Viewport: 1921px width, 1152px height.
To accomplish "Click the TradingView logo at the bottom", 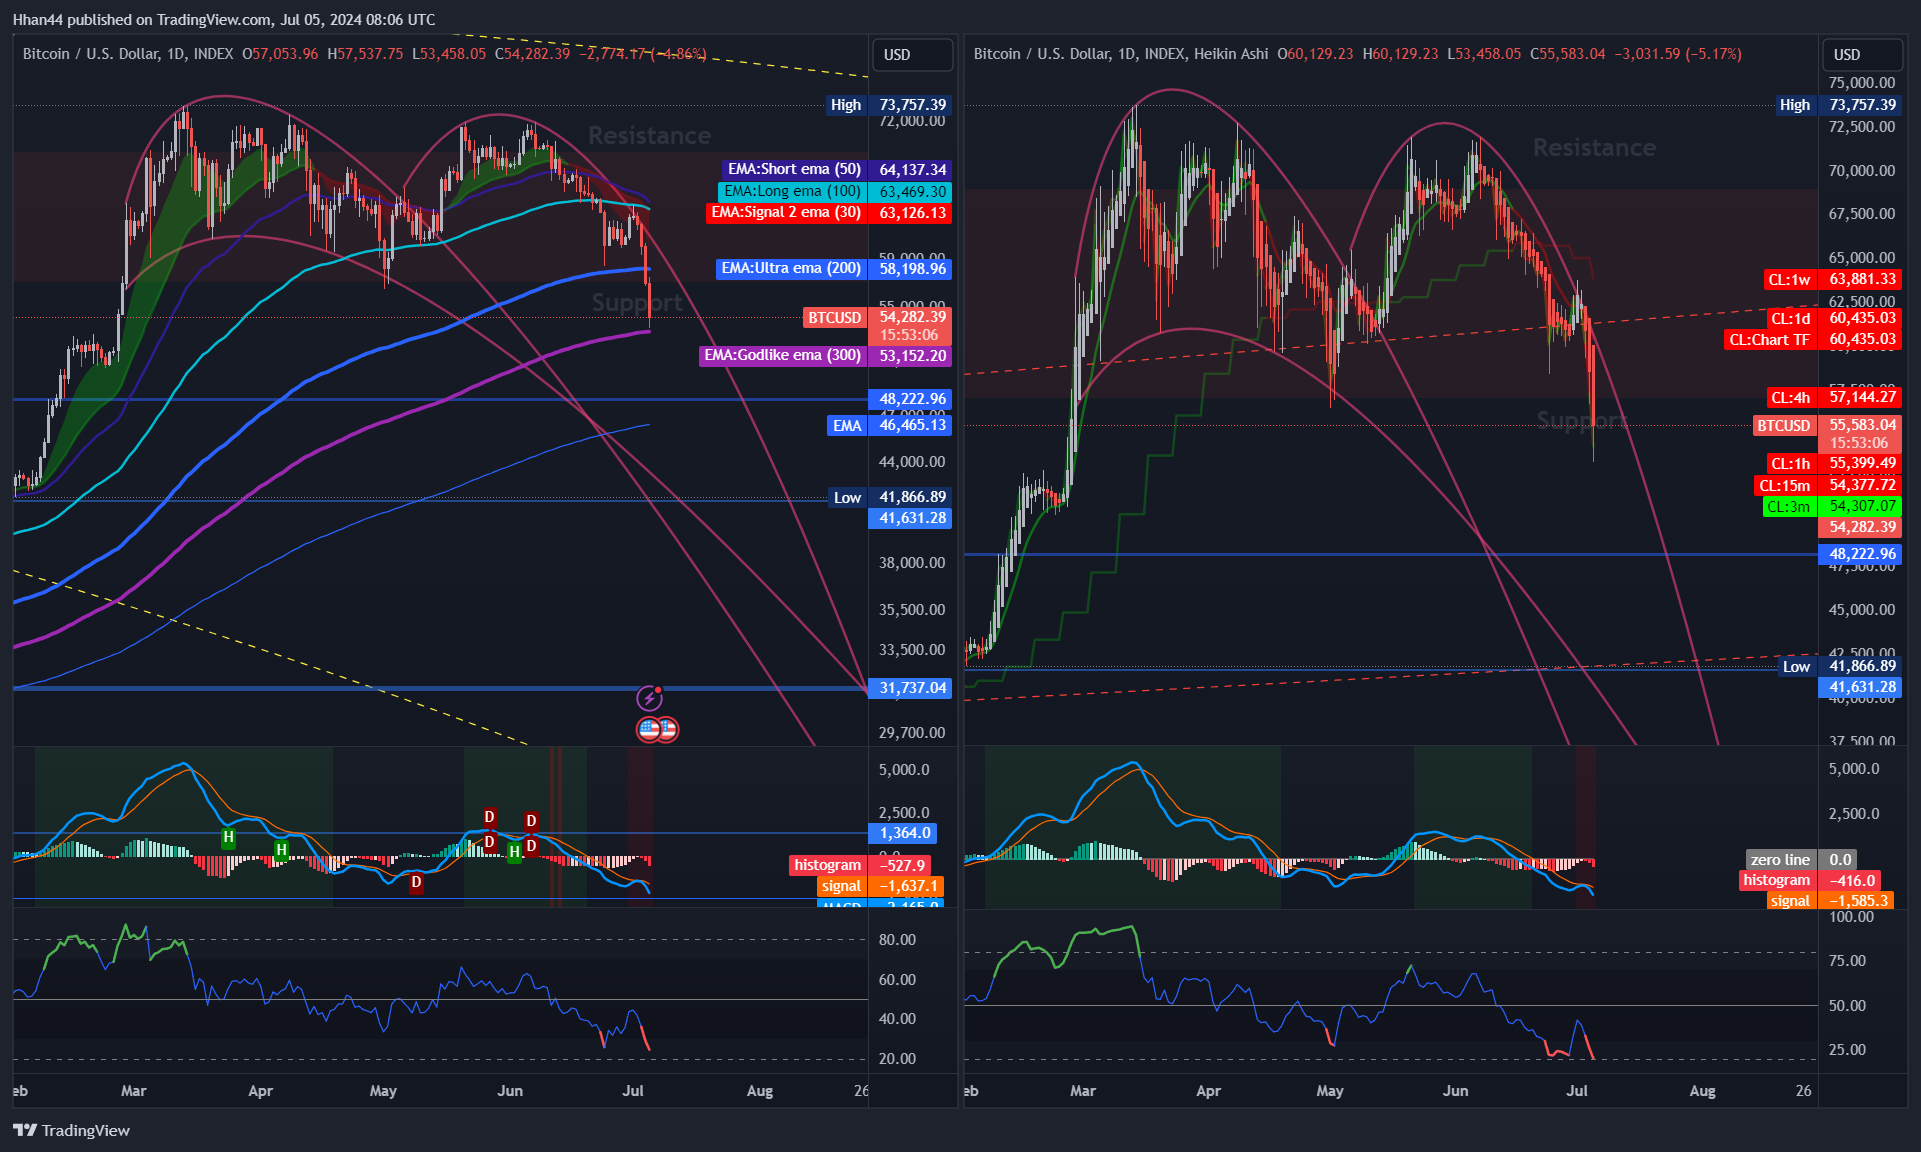I will tap(72, 1130).
